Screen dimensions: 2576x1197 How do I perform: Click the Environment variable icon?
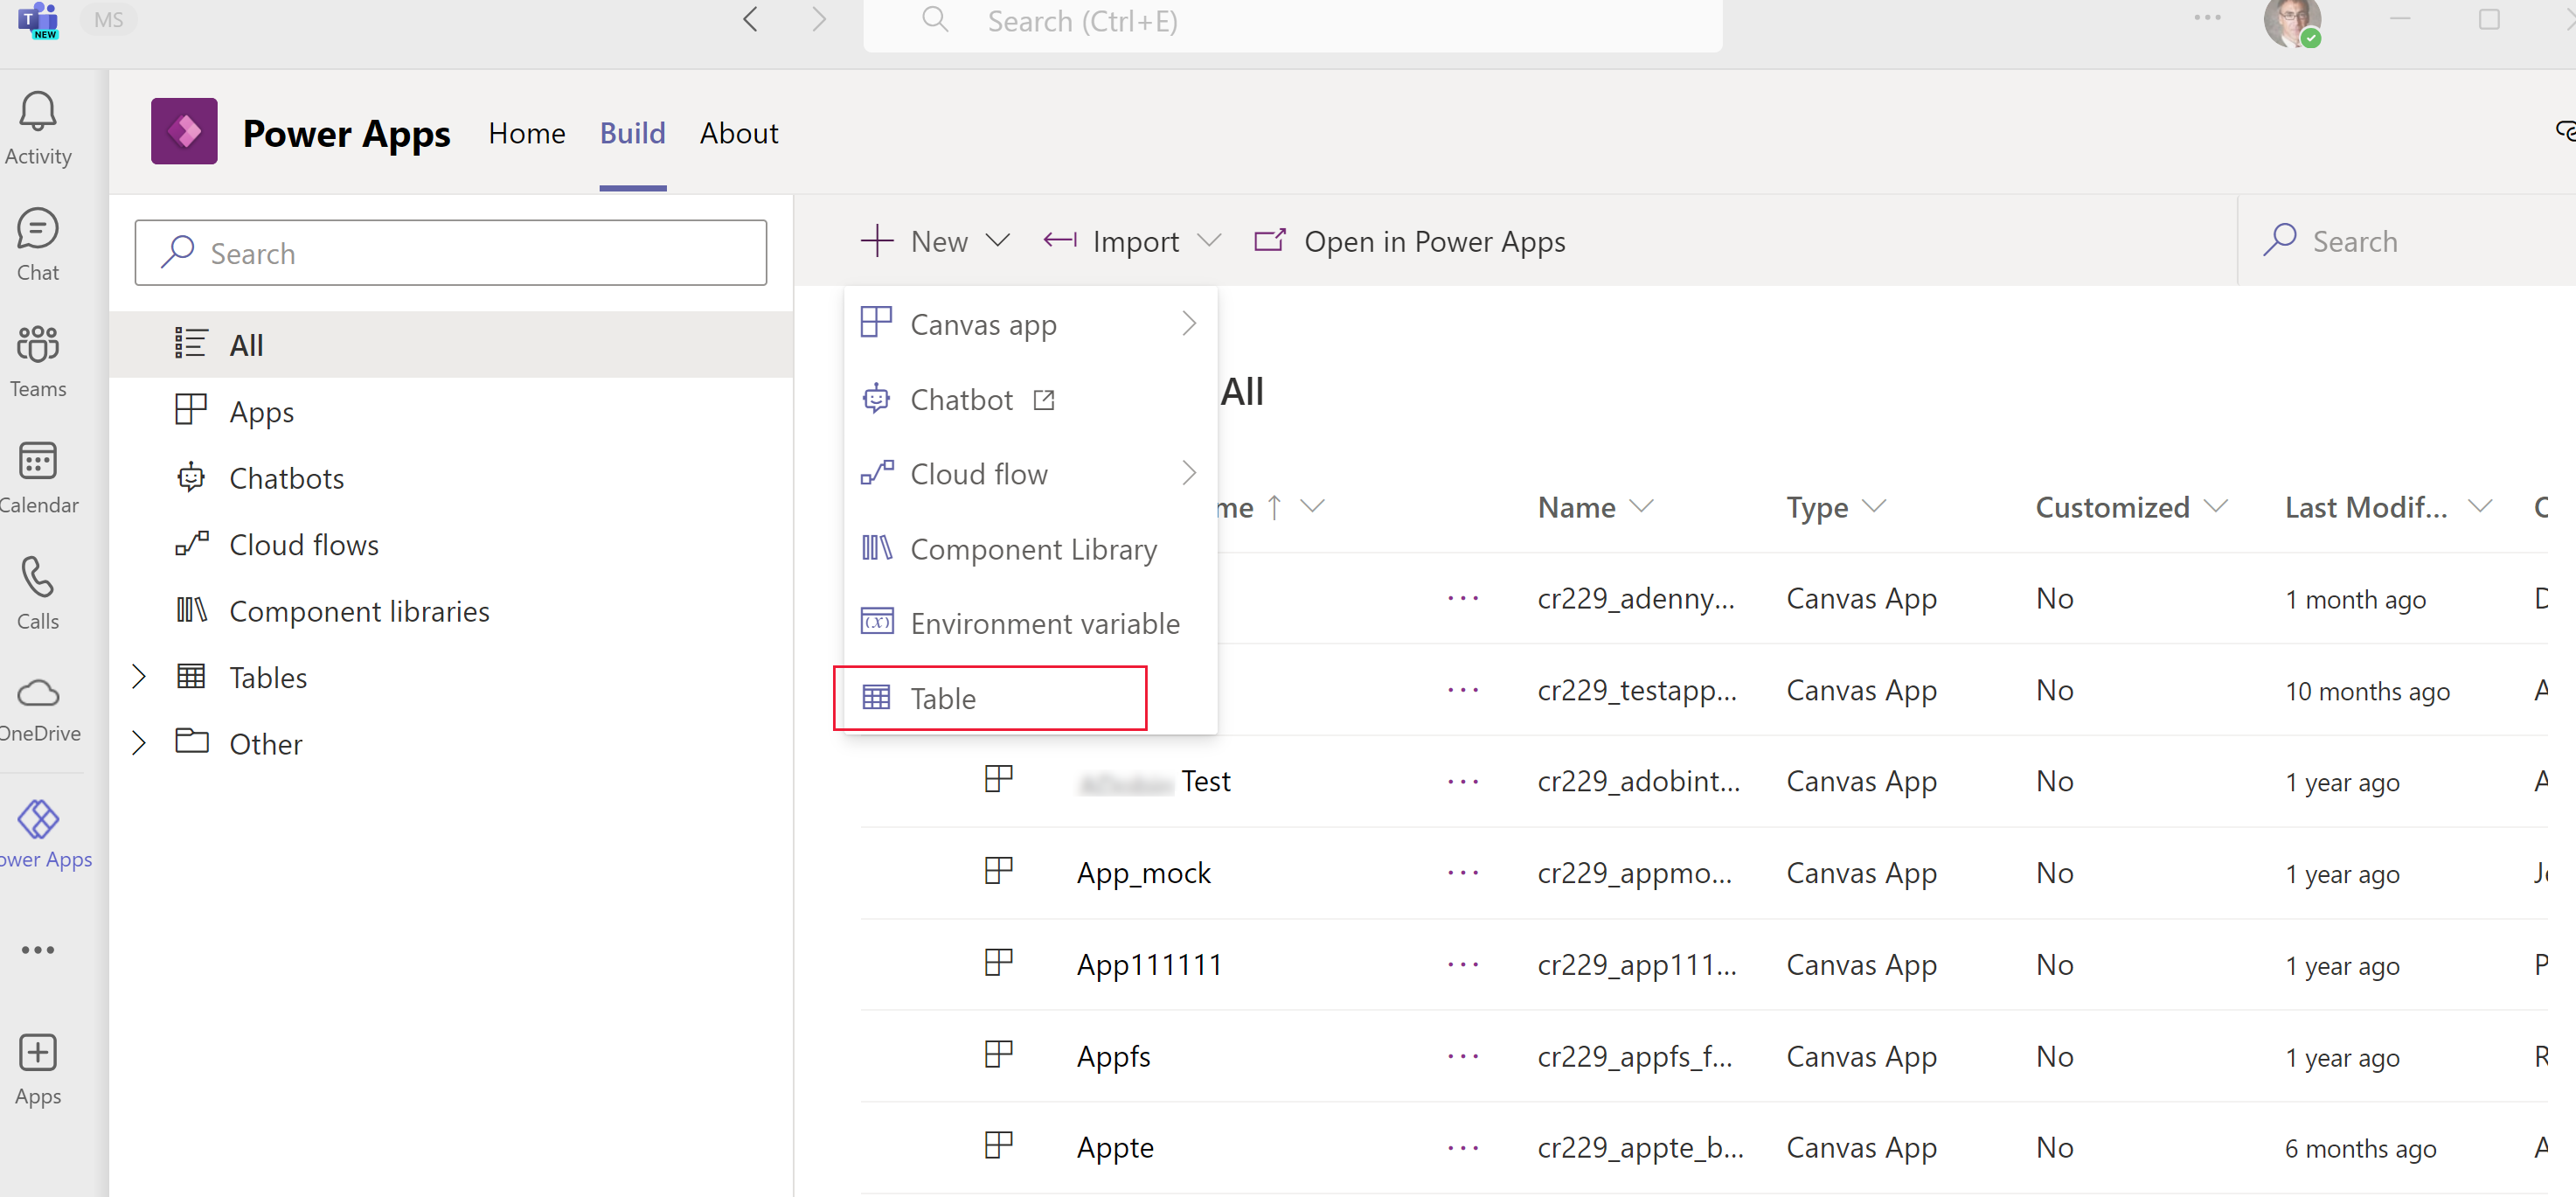click(876, 623)
